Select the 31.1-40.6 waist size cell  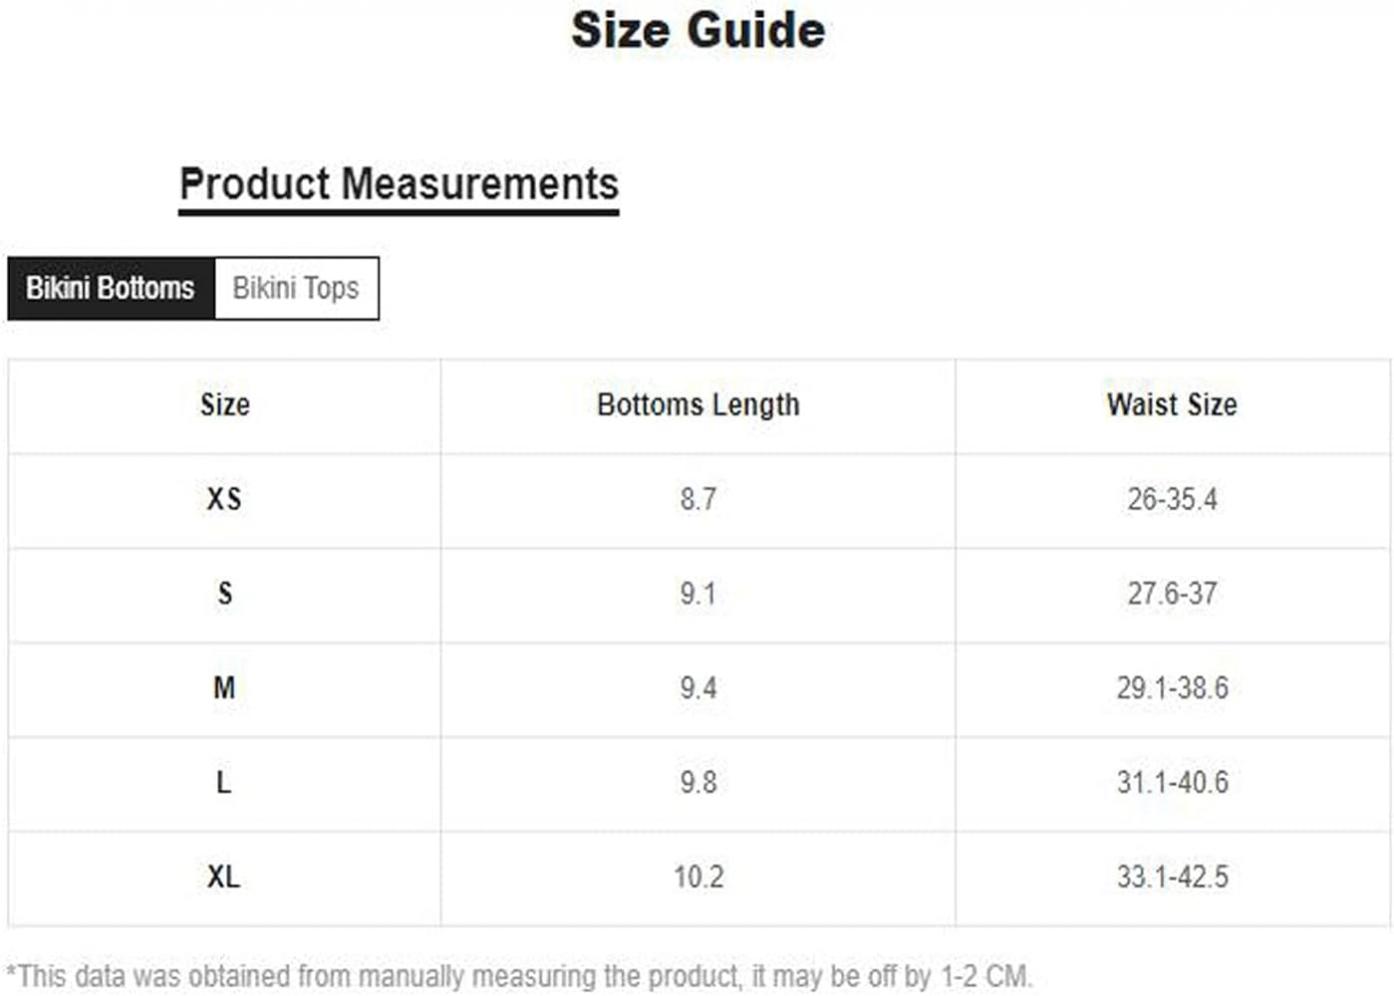point(1172,782)
